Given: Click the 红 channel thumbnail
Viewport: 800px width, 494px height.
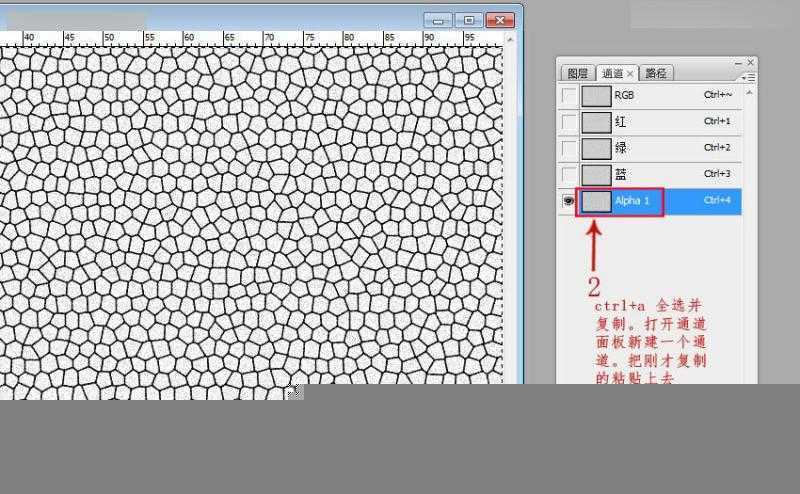Looking at the screenshot, I should tap(596, 122).
